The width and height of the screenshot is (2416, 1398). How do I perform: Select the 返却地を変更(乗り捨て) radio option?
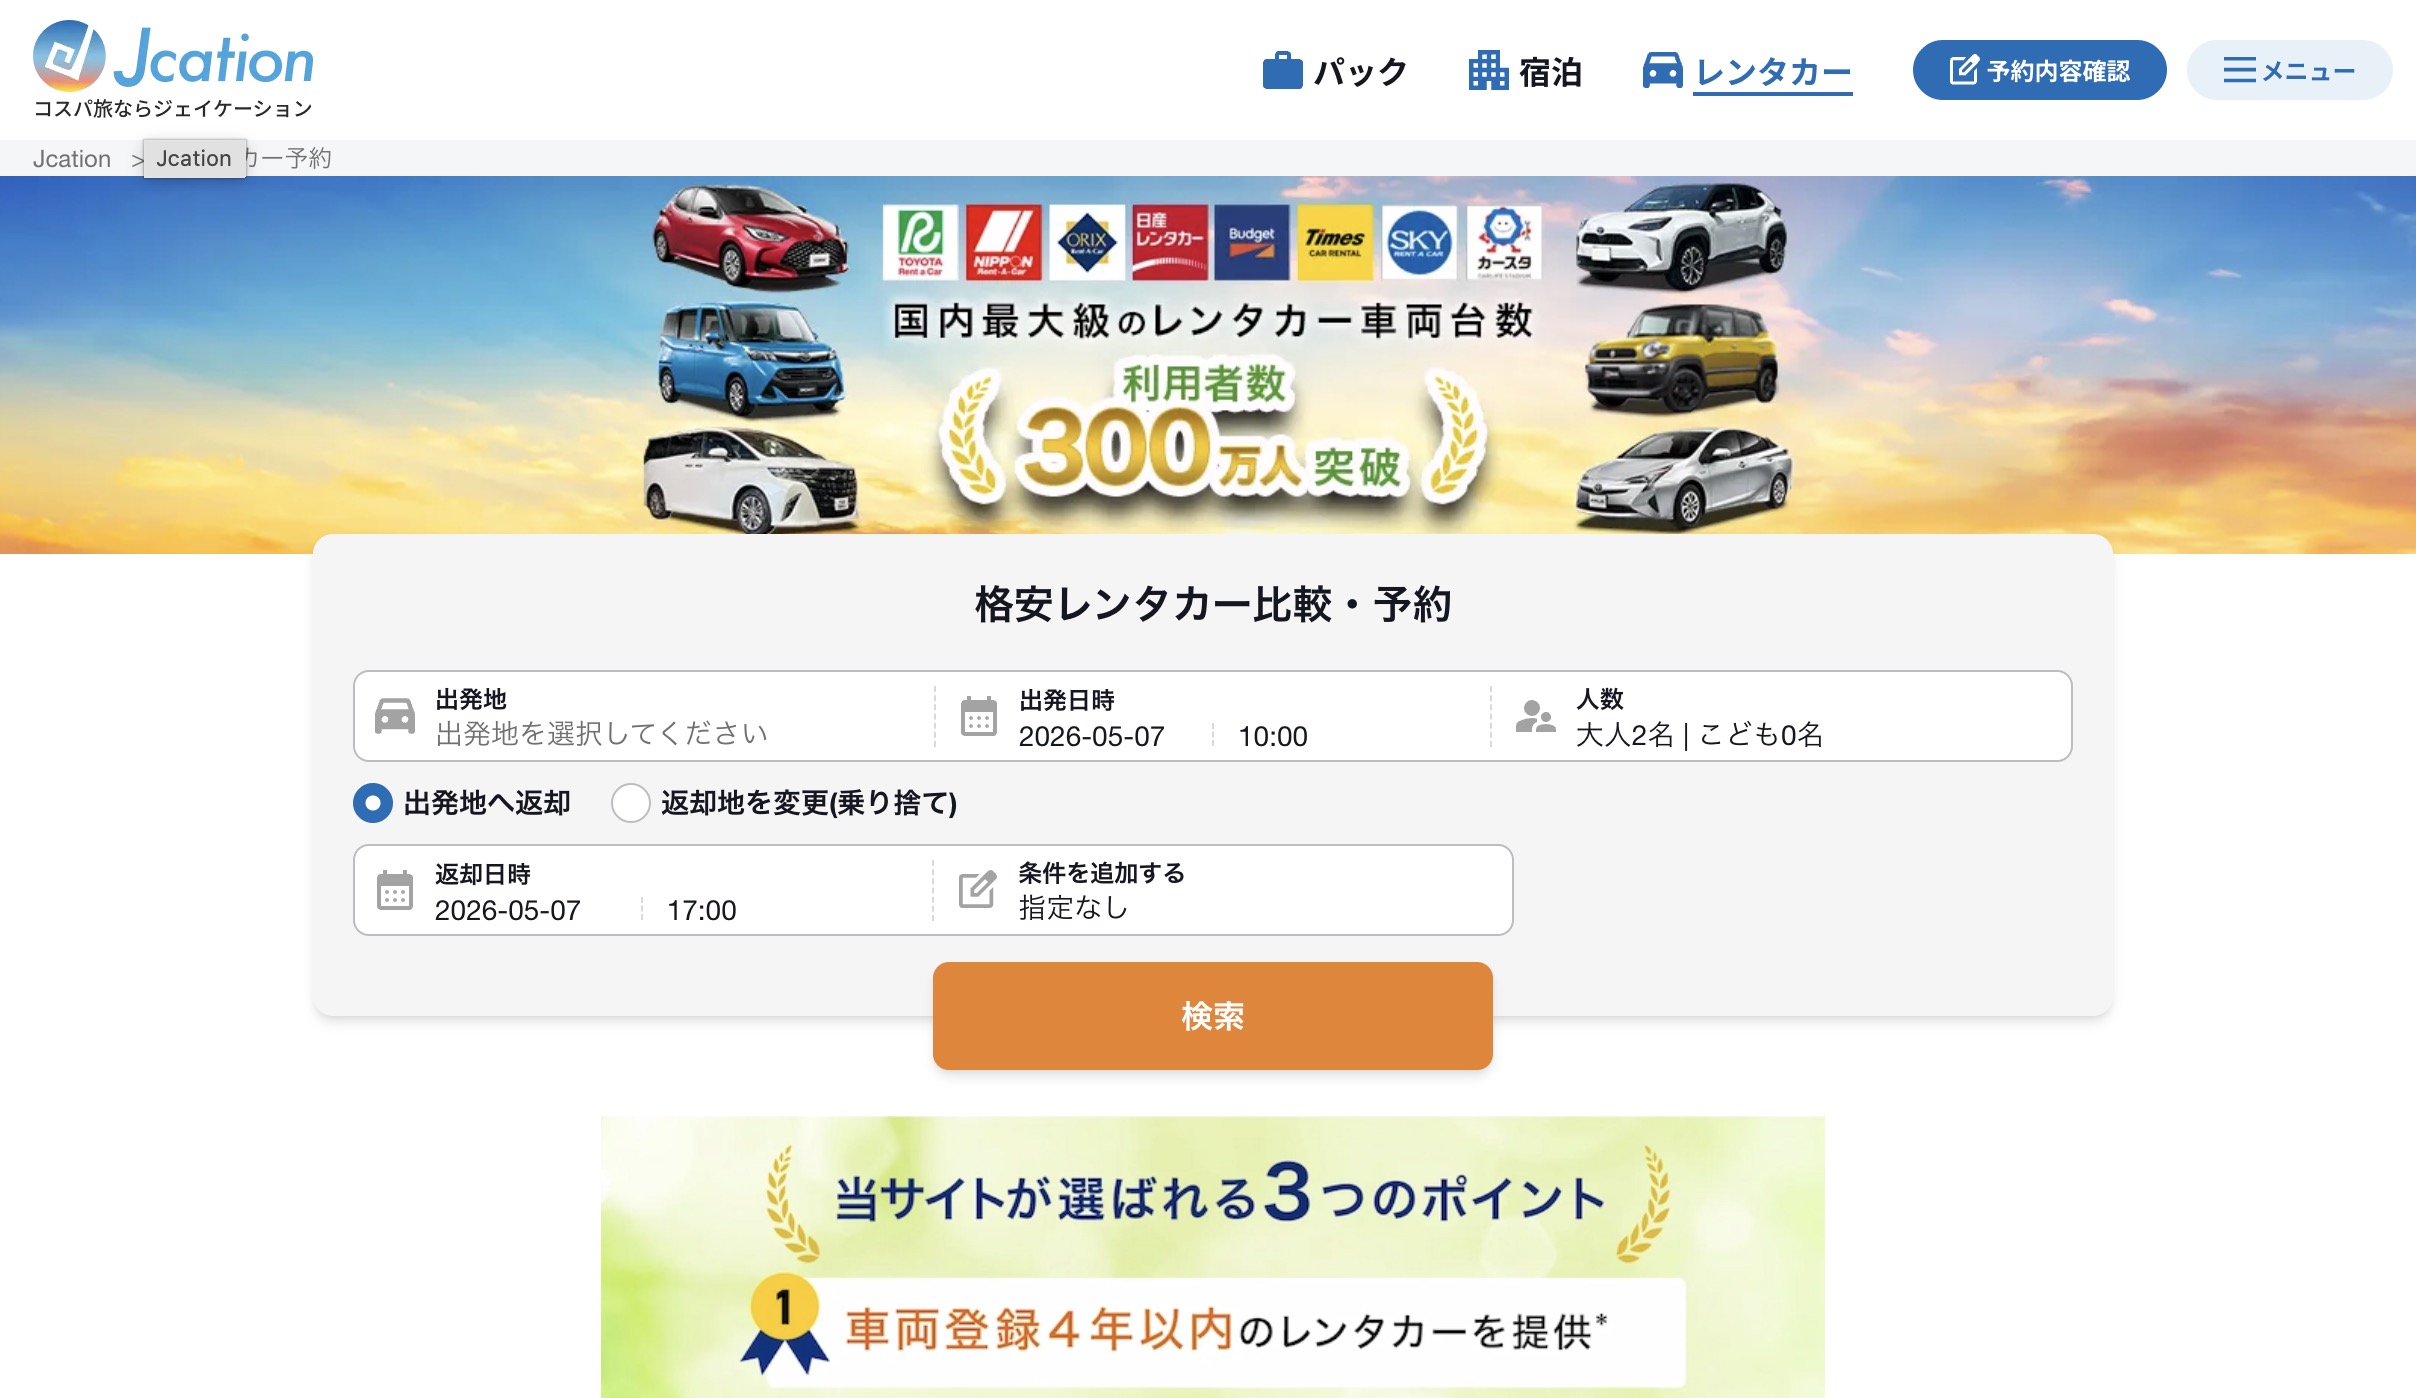[x=631, y=803]
